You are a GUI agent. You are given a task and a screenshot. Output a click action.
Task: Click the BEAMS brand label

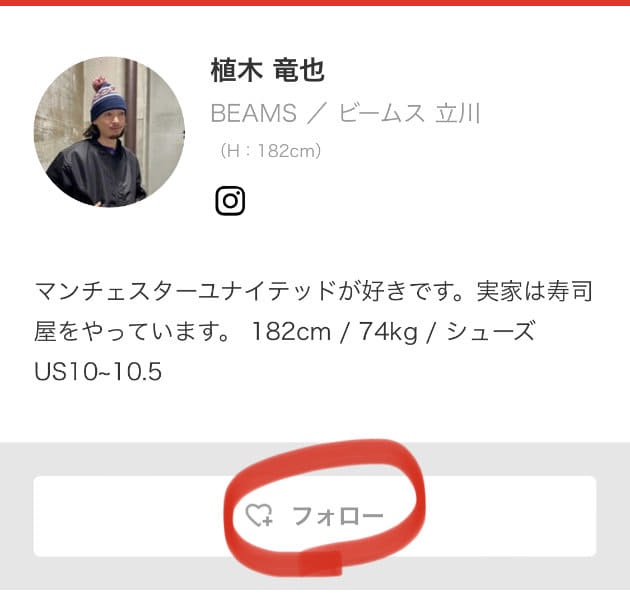[x=254, y=113]
